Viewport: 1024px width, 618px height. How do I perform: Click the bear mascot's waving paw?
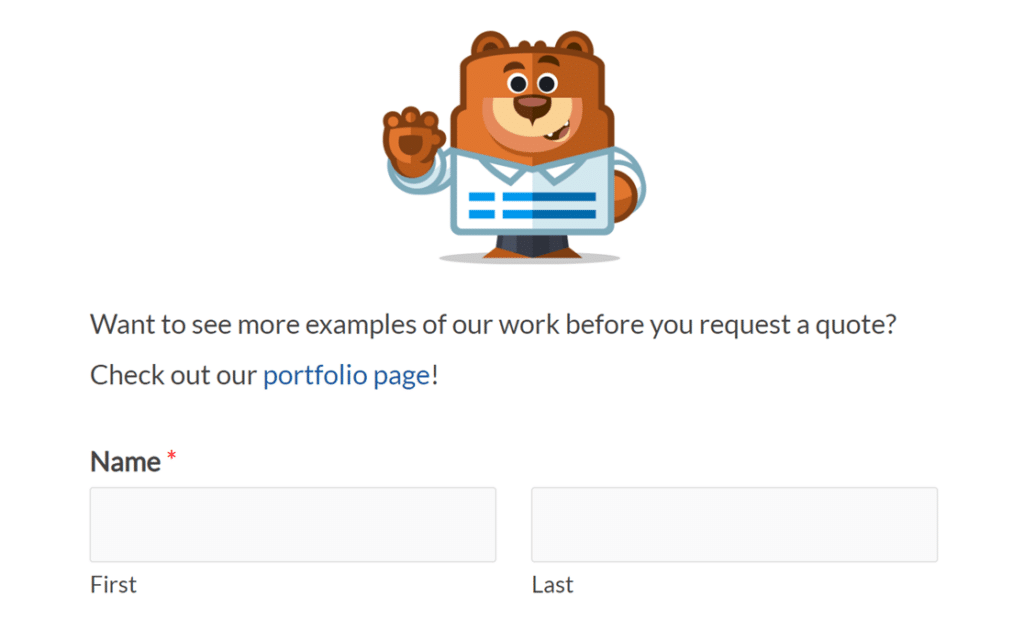pos(412,140)
